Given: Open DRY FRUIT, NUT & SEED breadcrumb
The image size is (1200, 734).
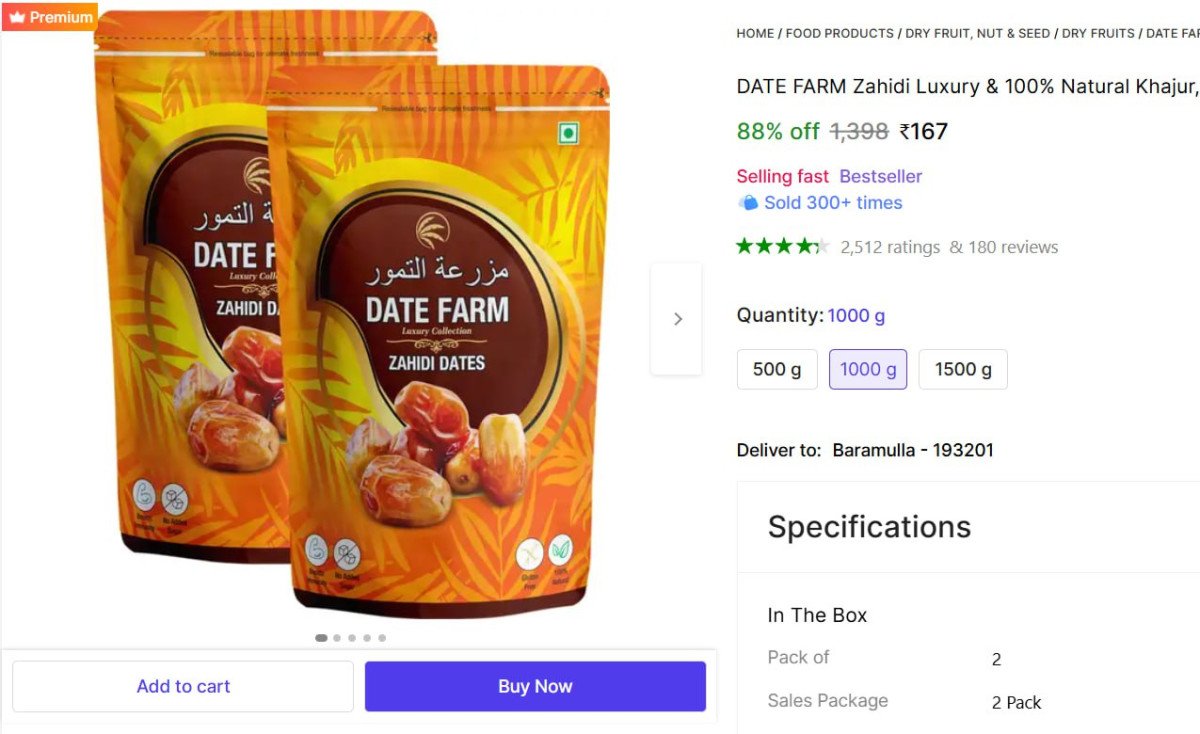Looking at the screenshot, I should (x=977, y=33).
